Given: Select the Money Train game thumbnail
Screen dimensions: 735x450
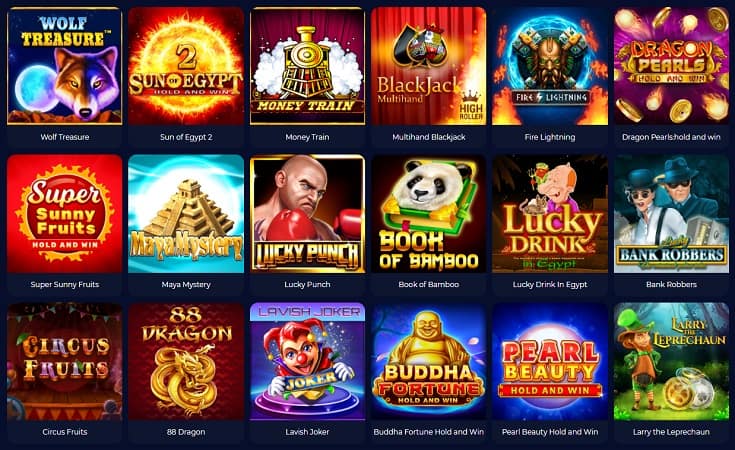Looking at the screenshot, I should (308, 66).
